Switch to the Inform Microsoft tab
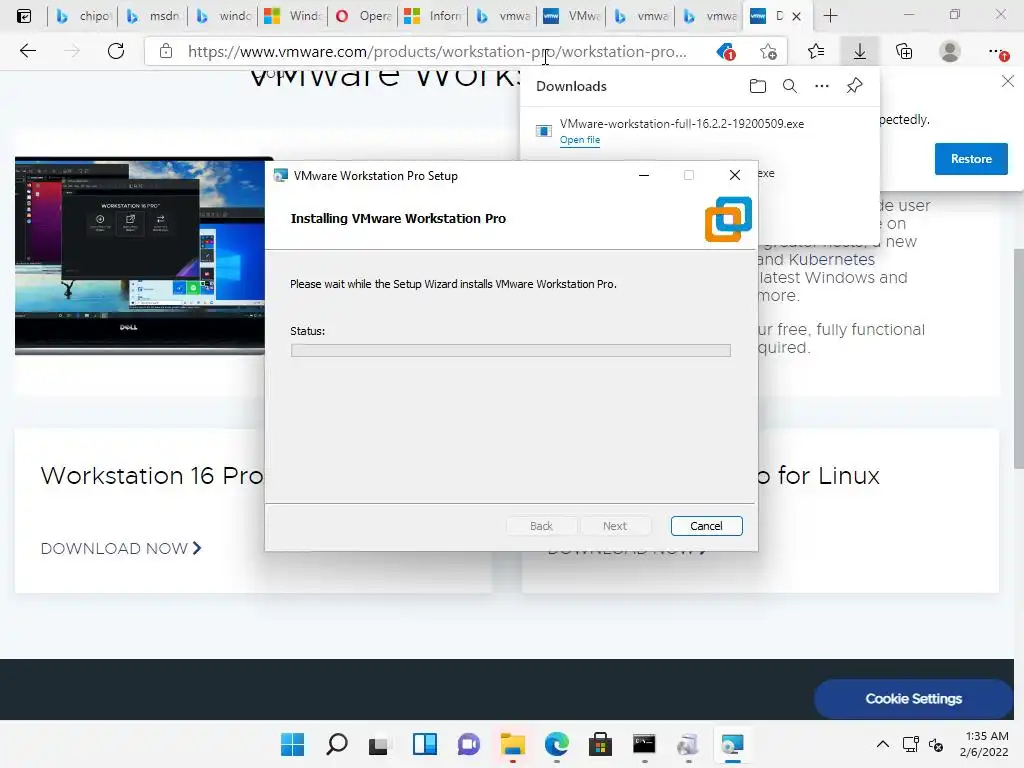1024x768 pixels. [x=432, y=16]
